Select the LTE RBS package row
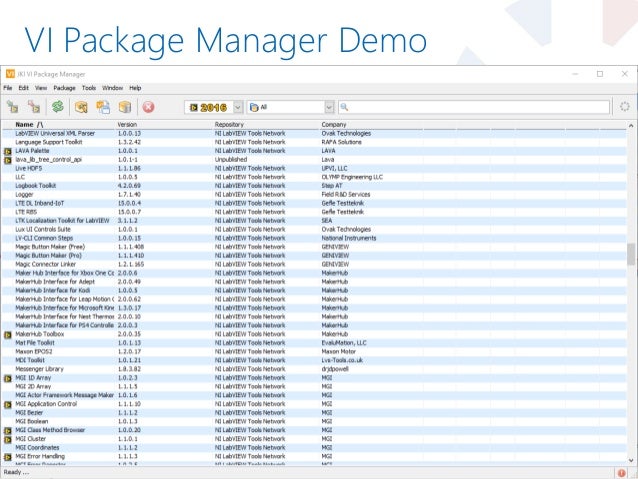 click(x=314, y=212)
